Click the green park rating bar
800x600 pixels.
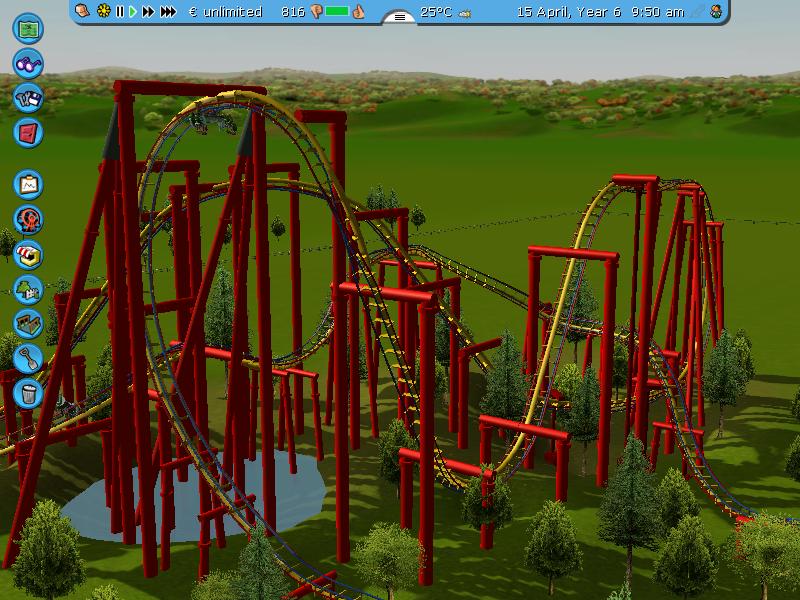click(337, 11)
